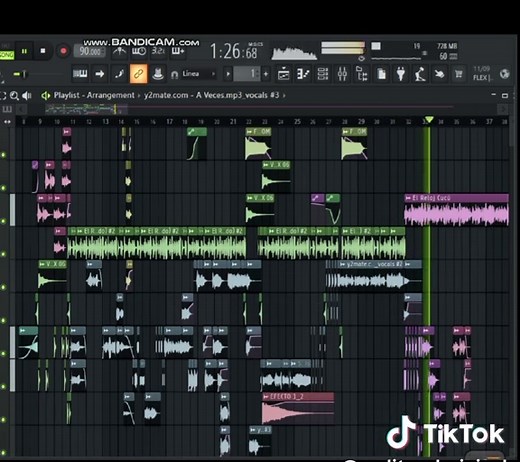This screenshot has height=462, width=520.
Task: Click the stop button in transport
Action: point(43,51)
